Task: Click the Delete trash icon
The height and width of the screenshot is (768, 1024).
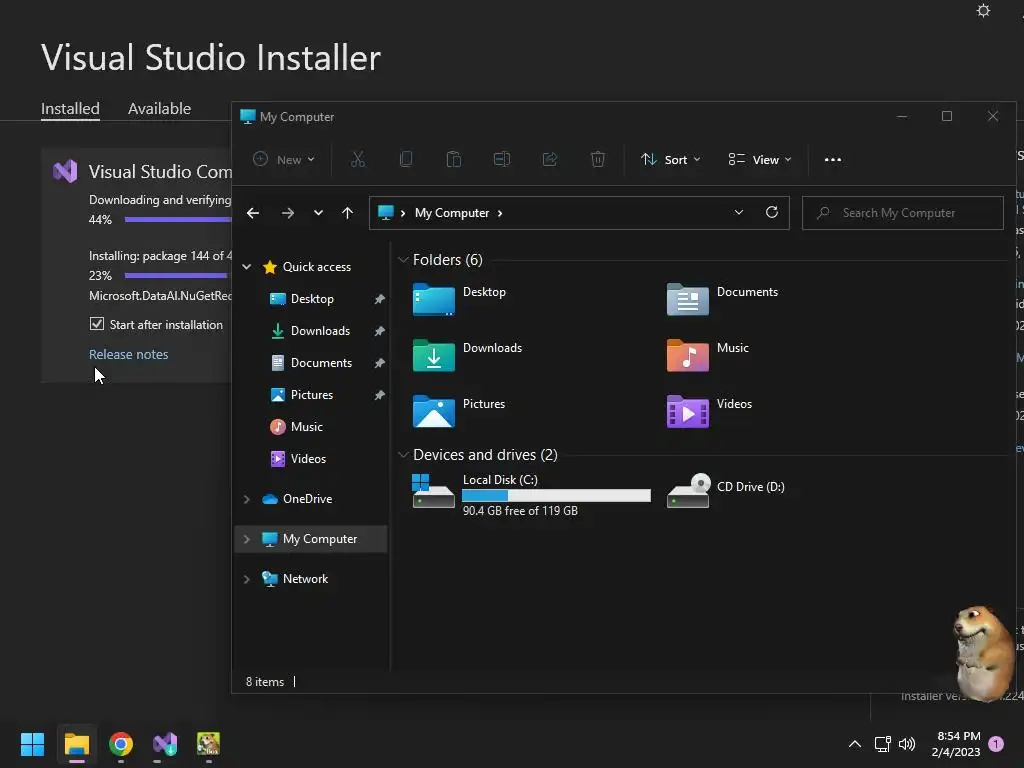Action: point(598,159)
